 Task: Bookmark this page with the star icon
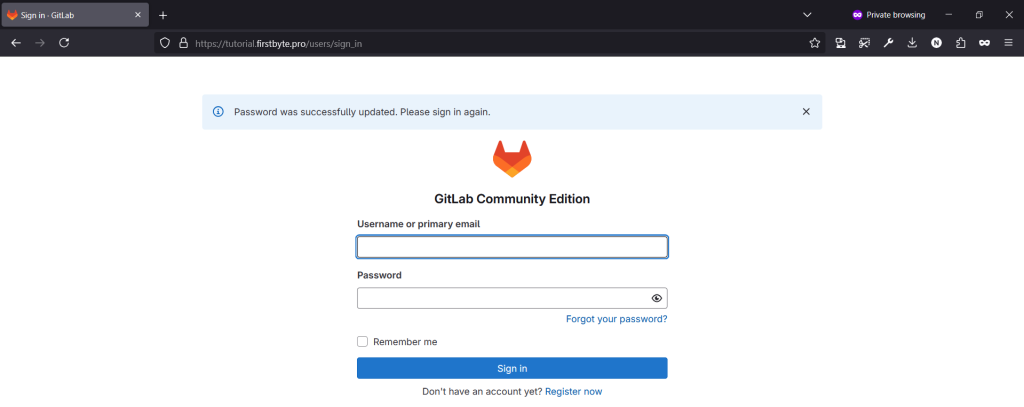pyautogui.click(x=814, y=43)
